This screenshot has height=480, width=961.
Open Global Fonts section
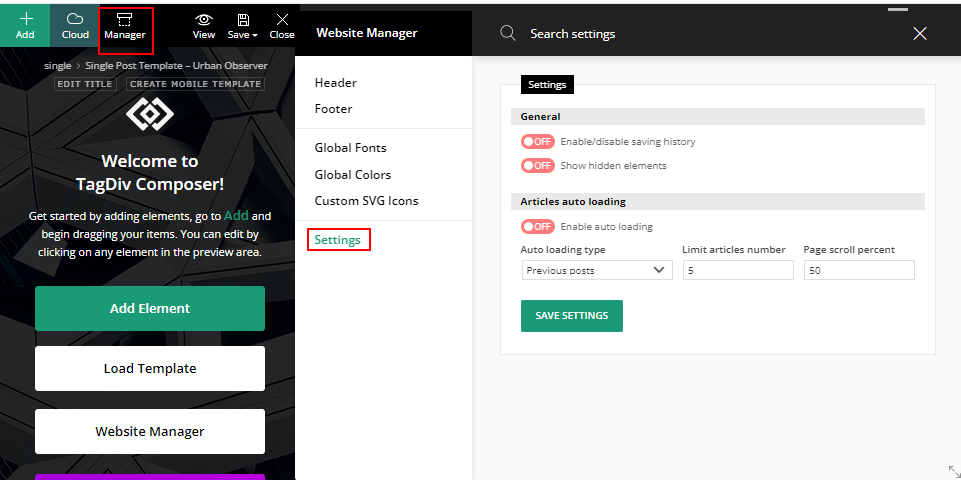point(351,148)
